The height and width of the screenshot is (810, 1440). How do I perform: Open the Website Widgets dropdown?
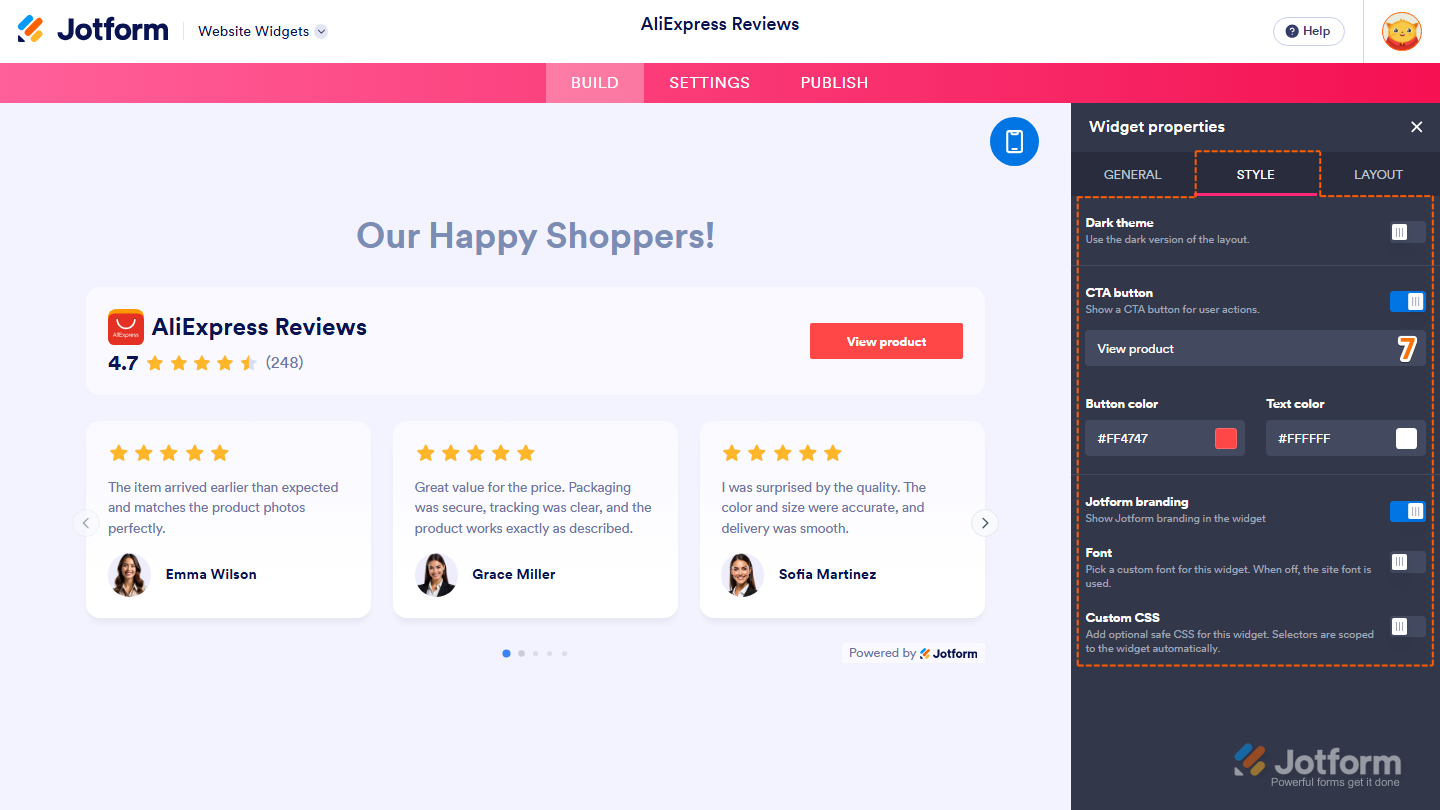262,31
